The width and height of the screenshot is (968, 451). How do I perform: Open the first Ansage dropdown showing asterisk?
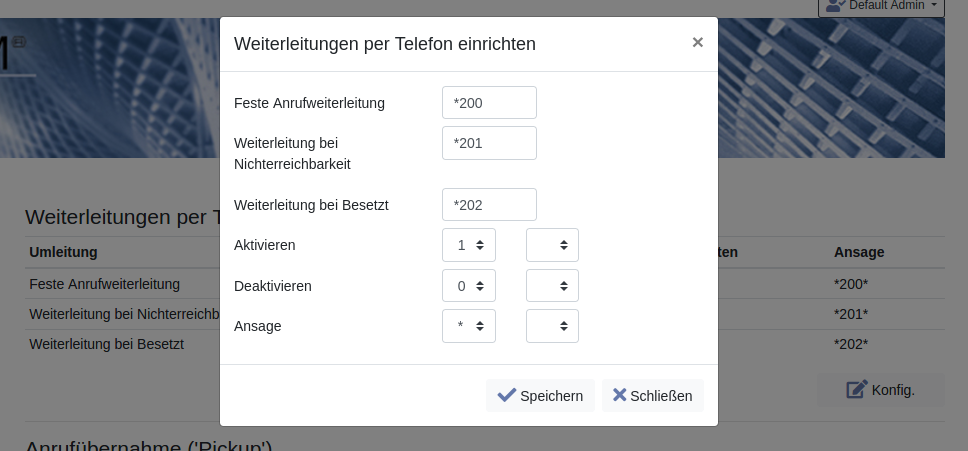click(469, 326)
